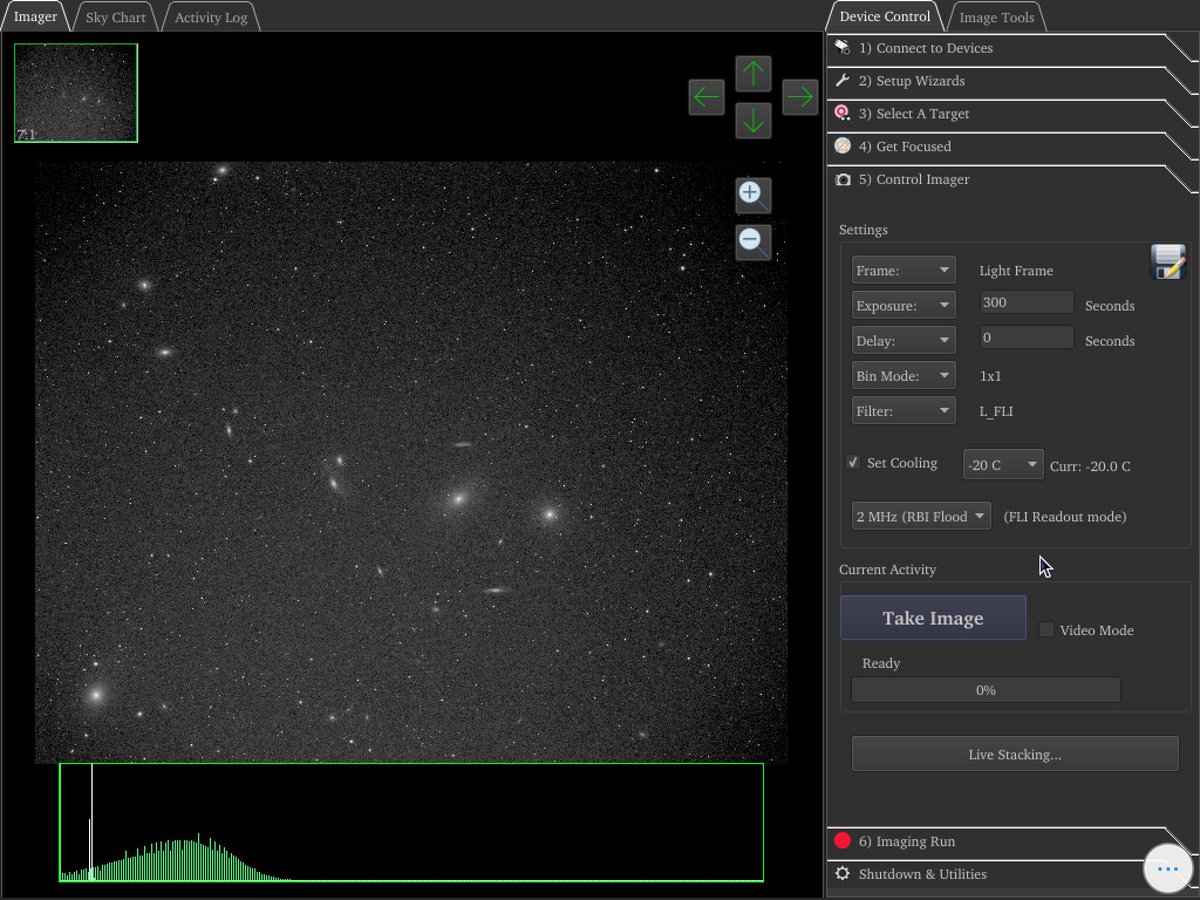
Task: Open the Delay dropdown
Action: click(904, 340)
